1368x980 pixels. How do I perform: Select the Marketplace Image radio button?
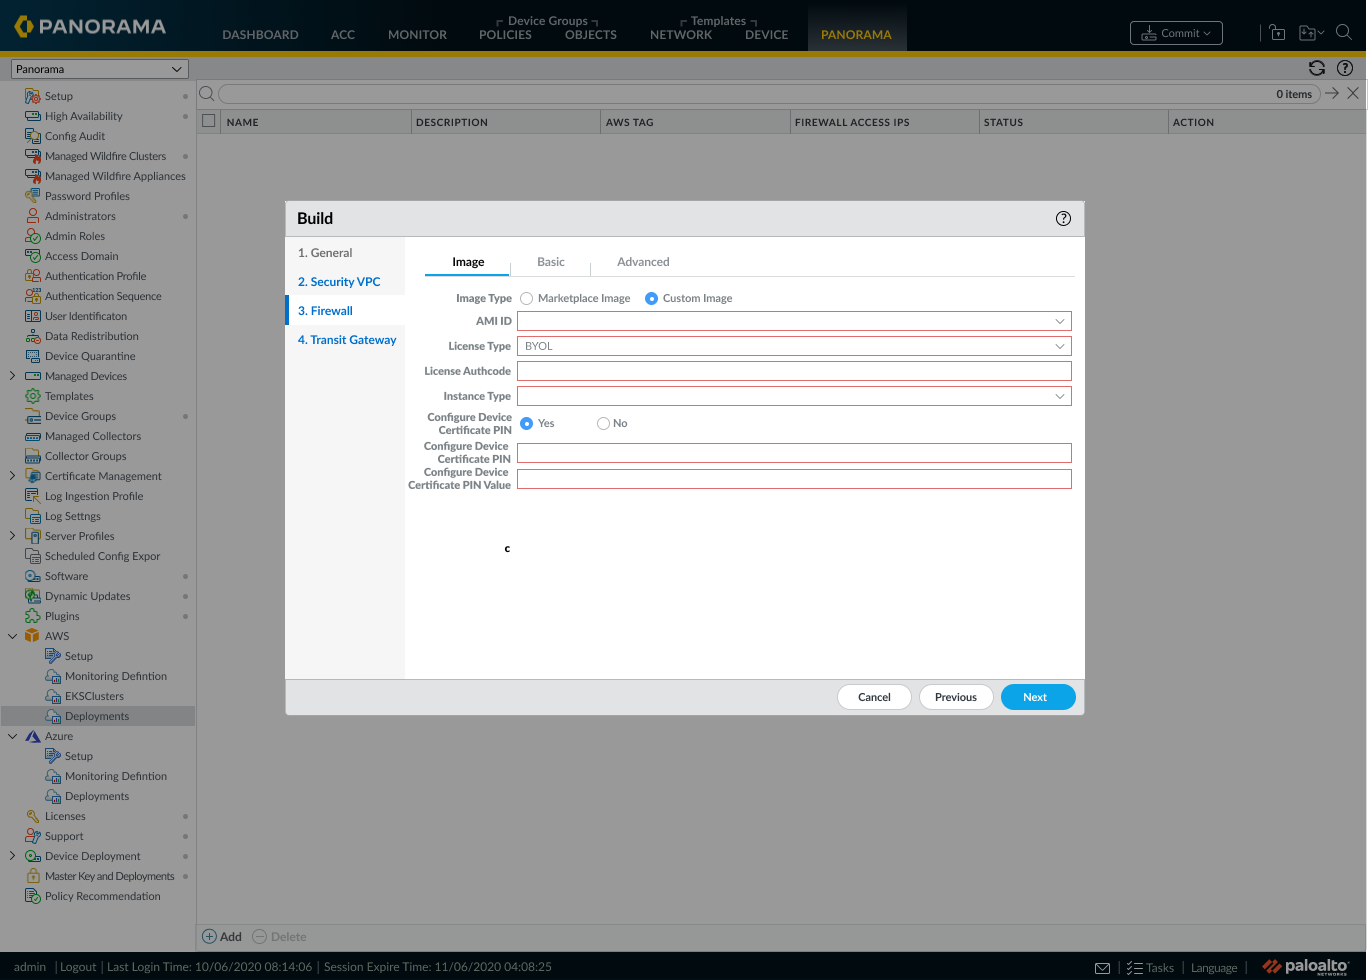(x=526, y=298)
